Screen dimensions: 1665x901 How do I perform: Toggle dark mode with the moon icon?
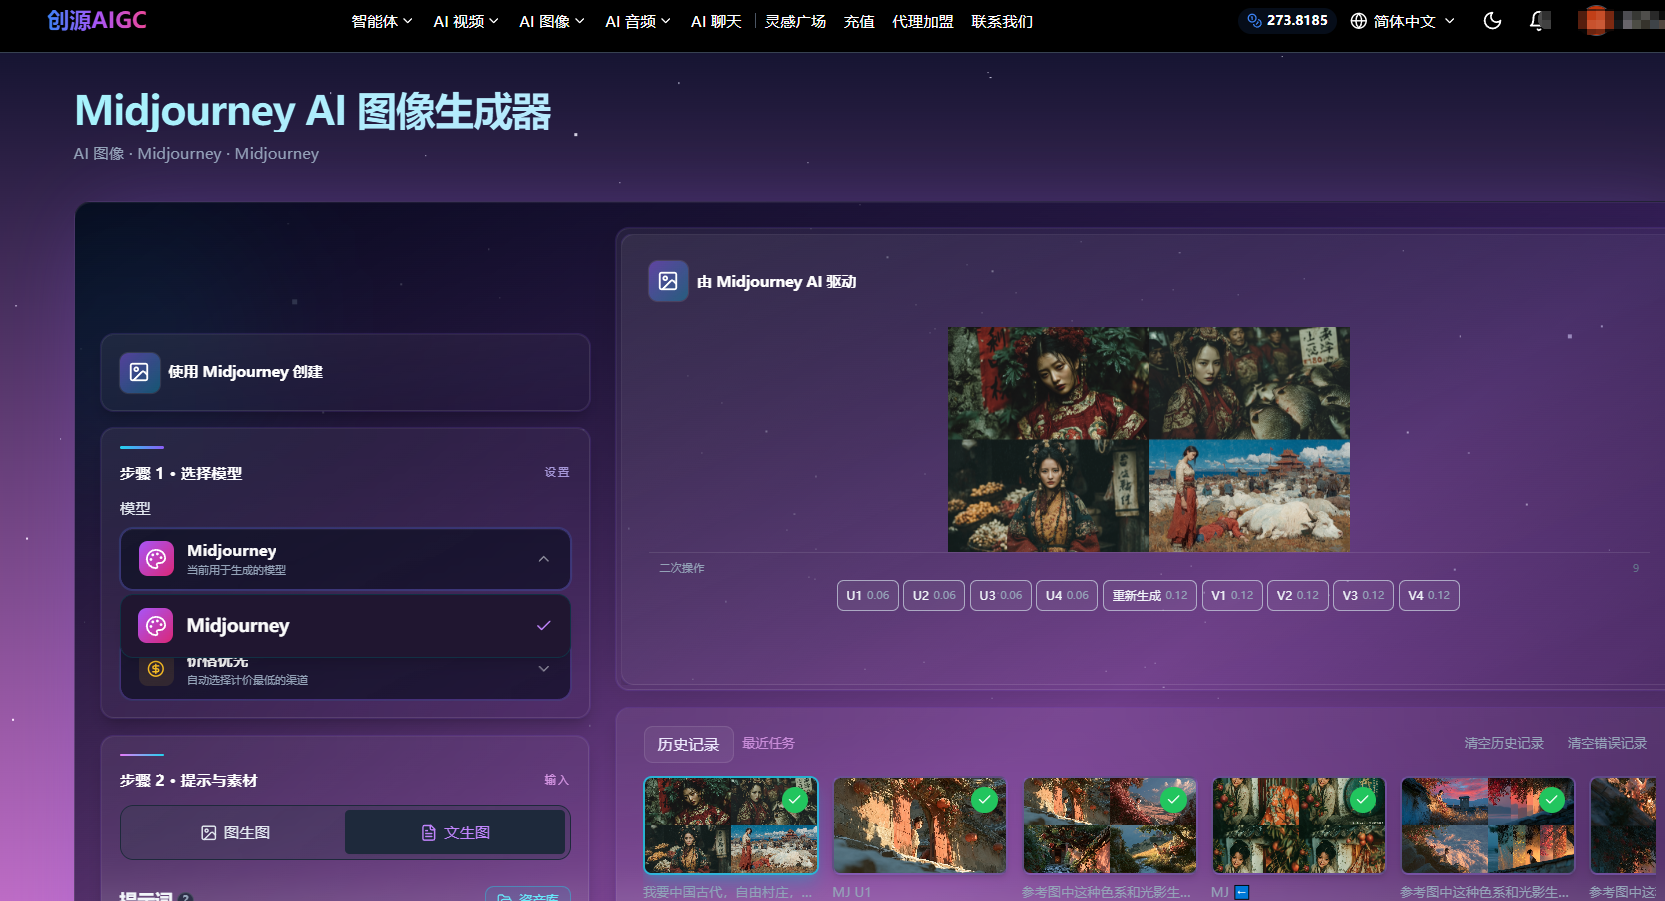[x=1492, y=21]
